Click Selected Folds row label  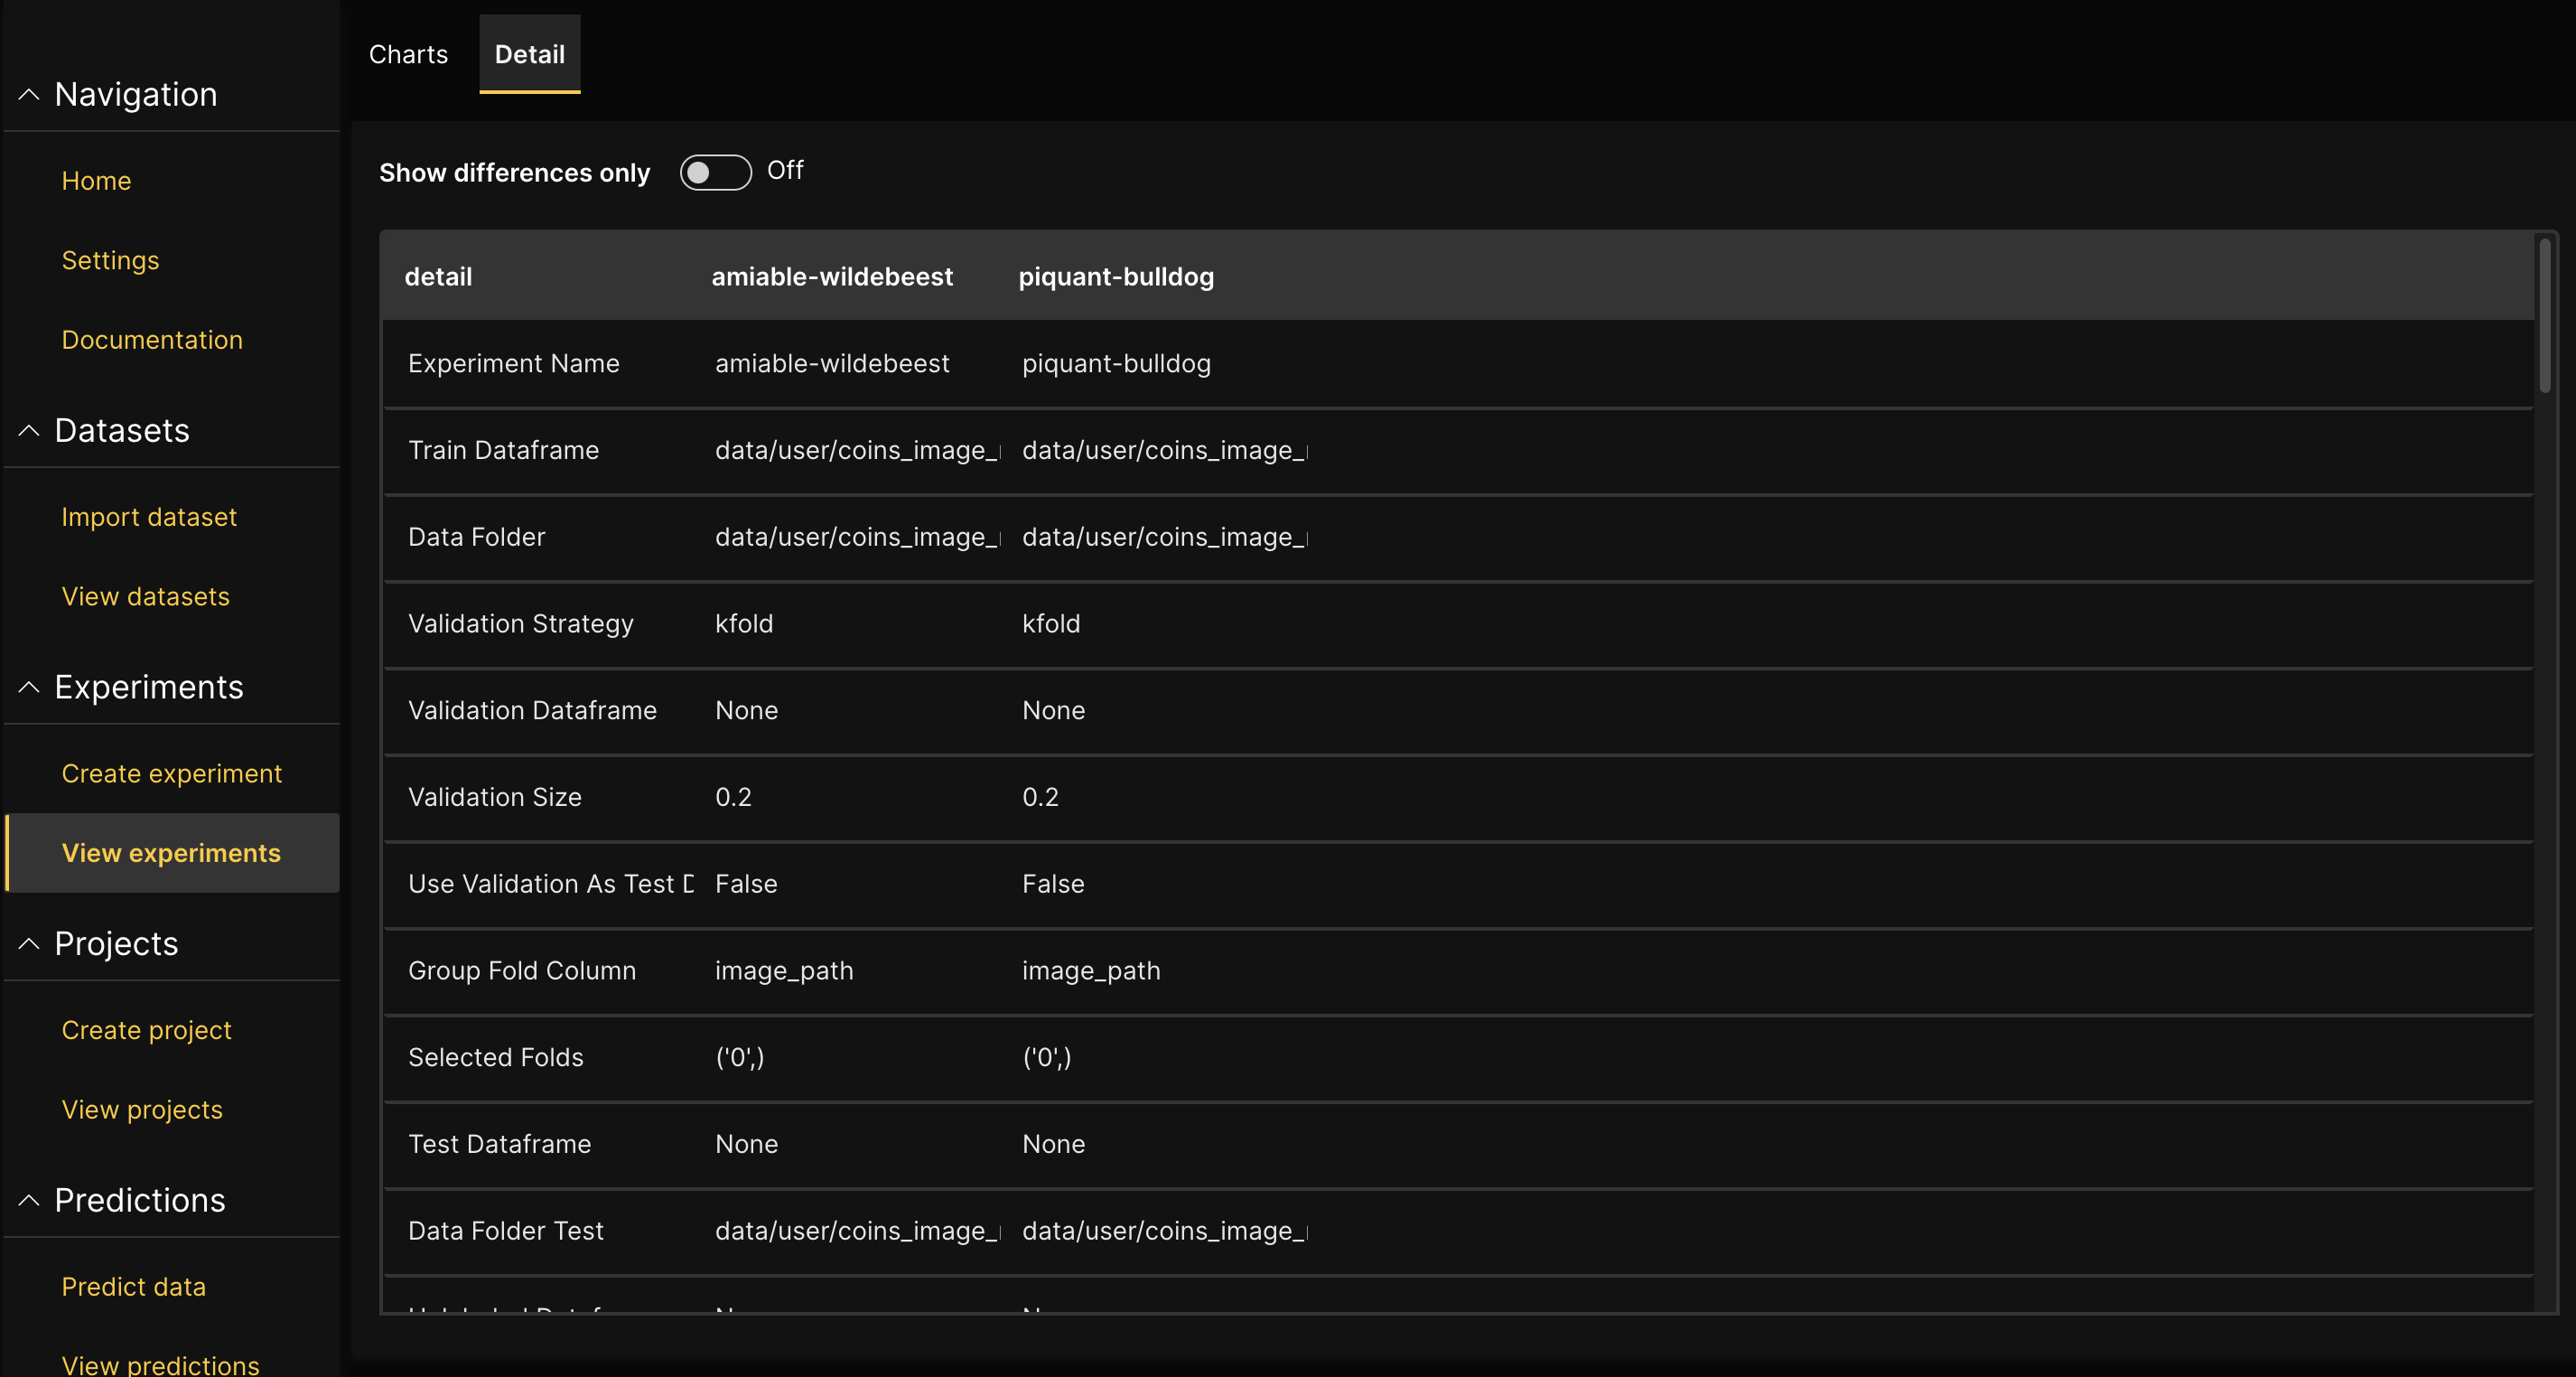tap(495, 1057)
